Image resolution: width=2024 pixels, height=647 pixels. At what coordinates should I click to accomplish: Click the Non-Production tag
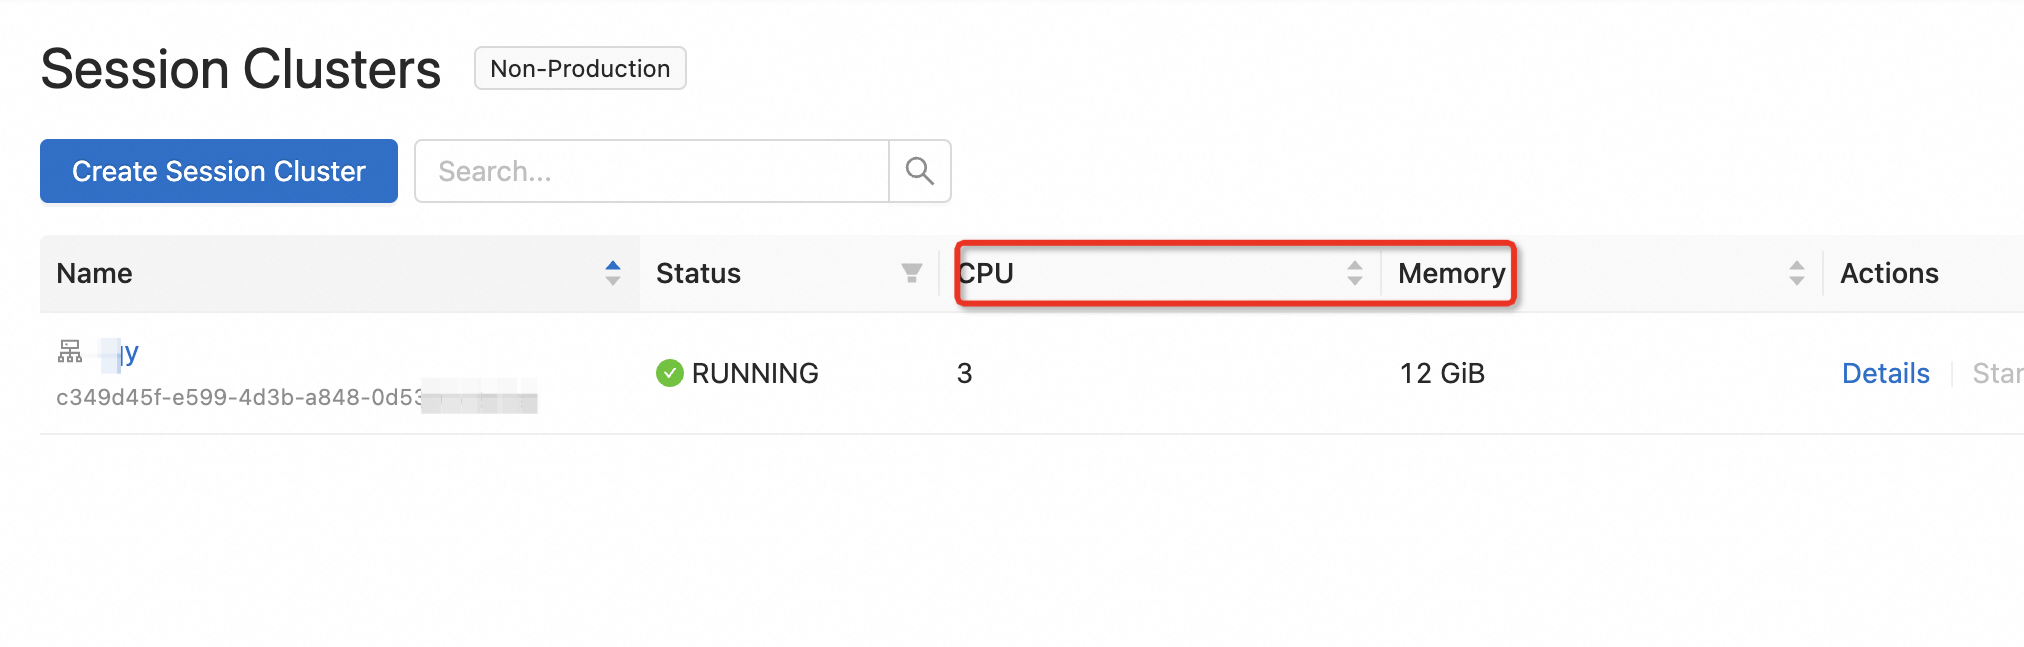[x=580, y=68]
